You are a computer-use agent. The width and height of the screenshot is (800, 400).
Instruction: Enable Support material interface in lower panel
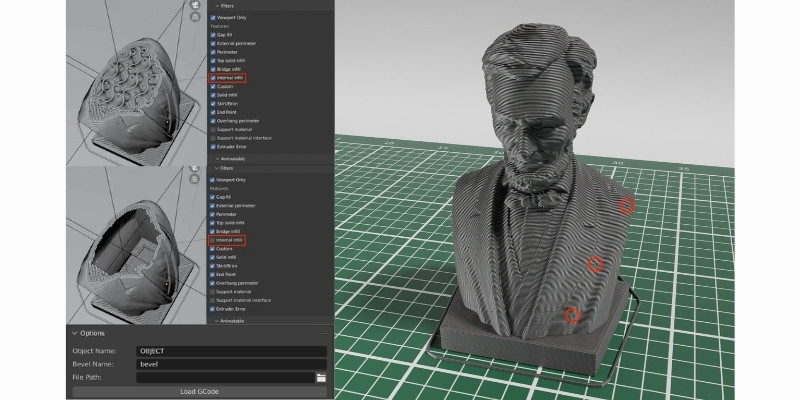click(213, 301)
